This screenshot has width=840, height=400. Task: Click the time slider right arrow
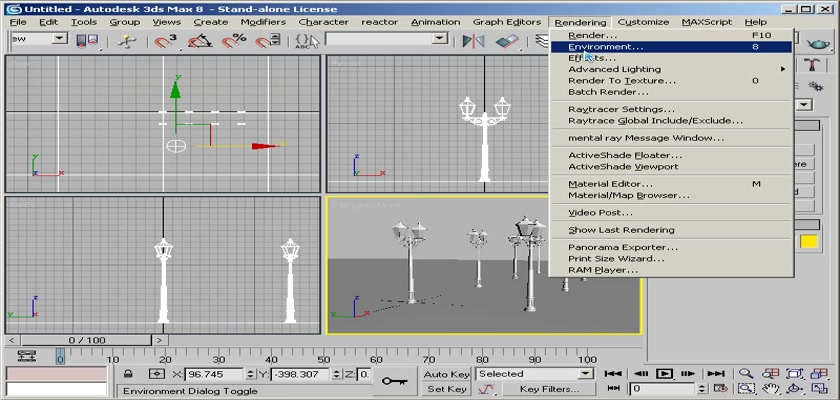(160, 340)
